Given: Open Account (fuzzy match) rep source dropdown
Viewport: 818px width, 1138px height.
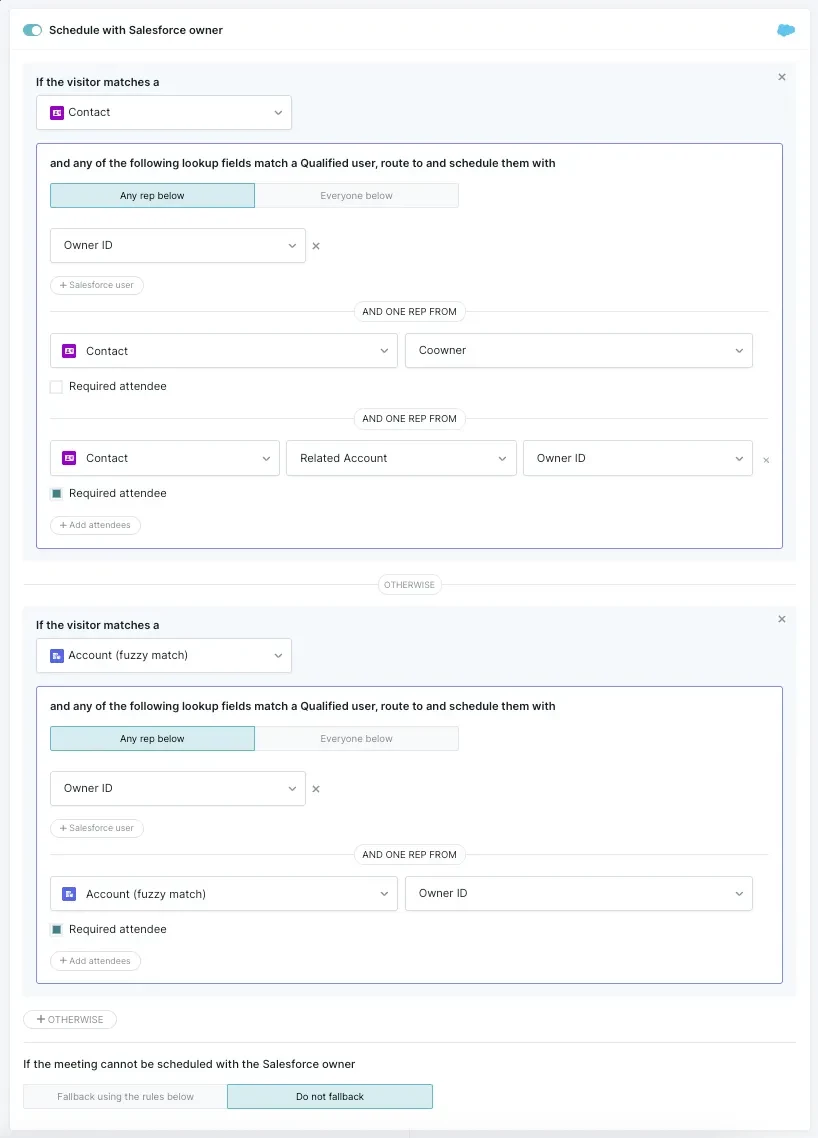Looking at the screenshot, I should pyautogui.click(x=224, y=893).
